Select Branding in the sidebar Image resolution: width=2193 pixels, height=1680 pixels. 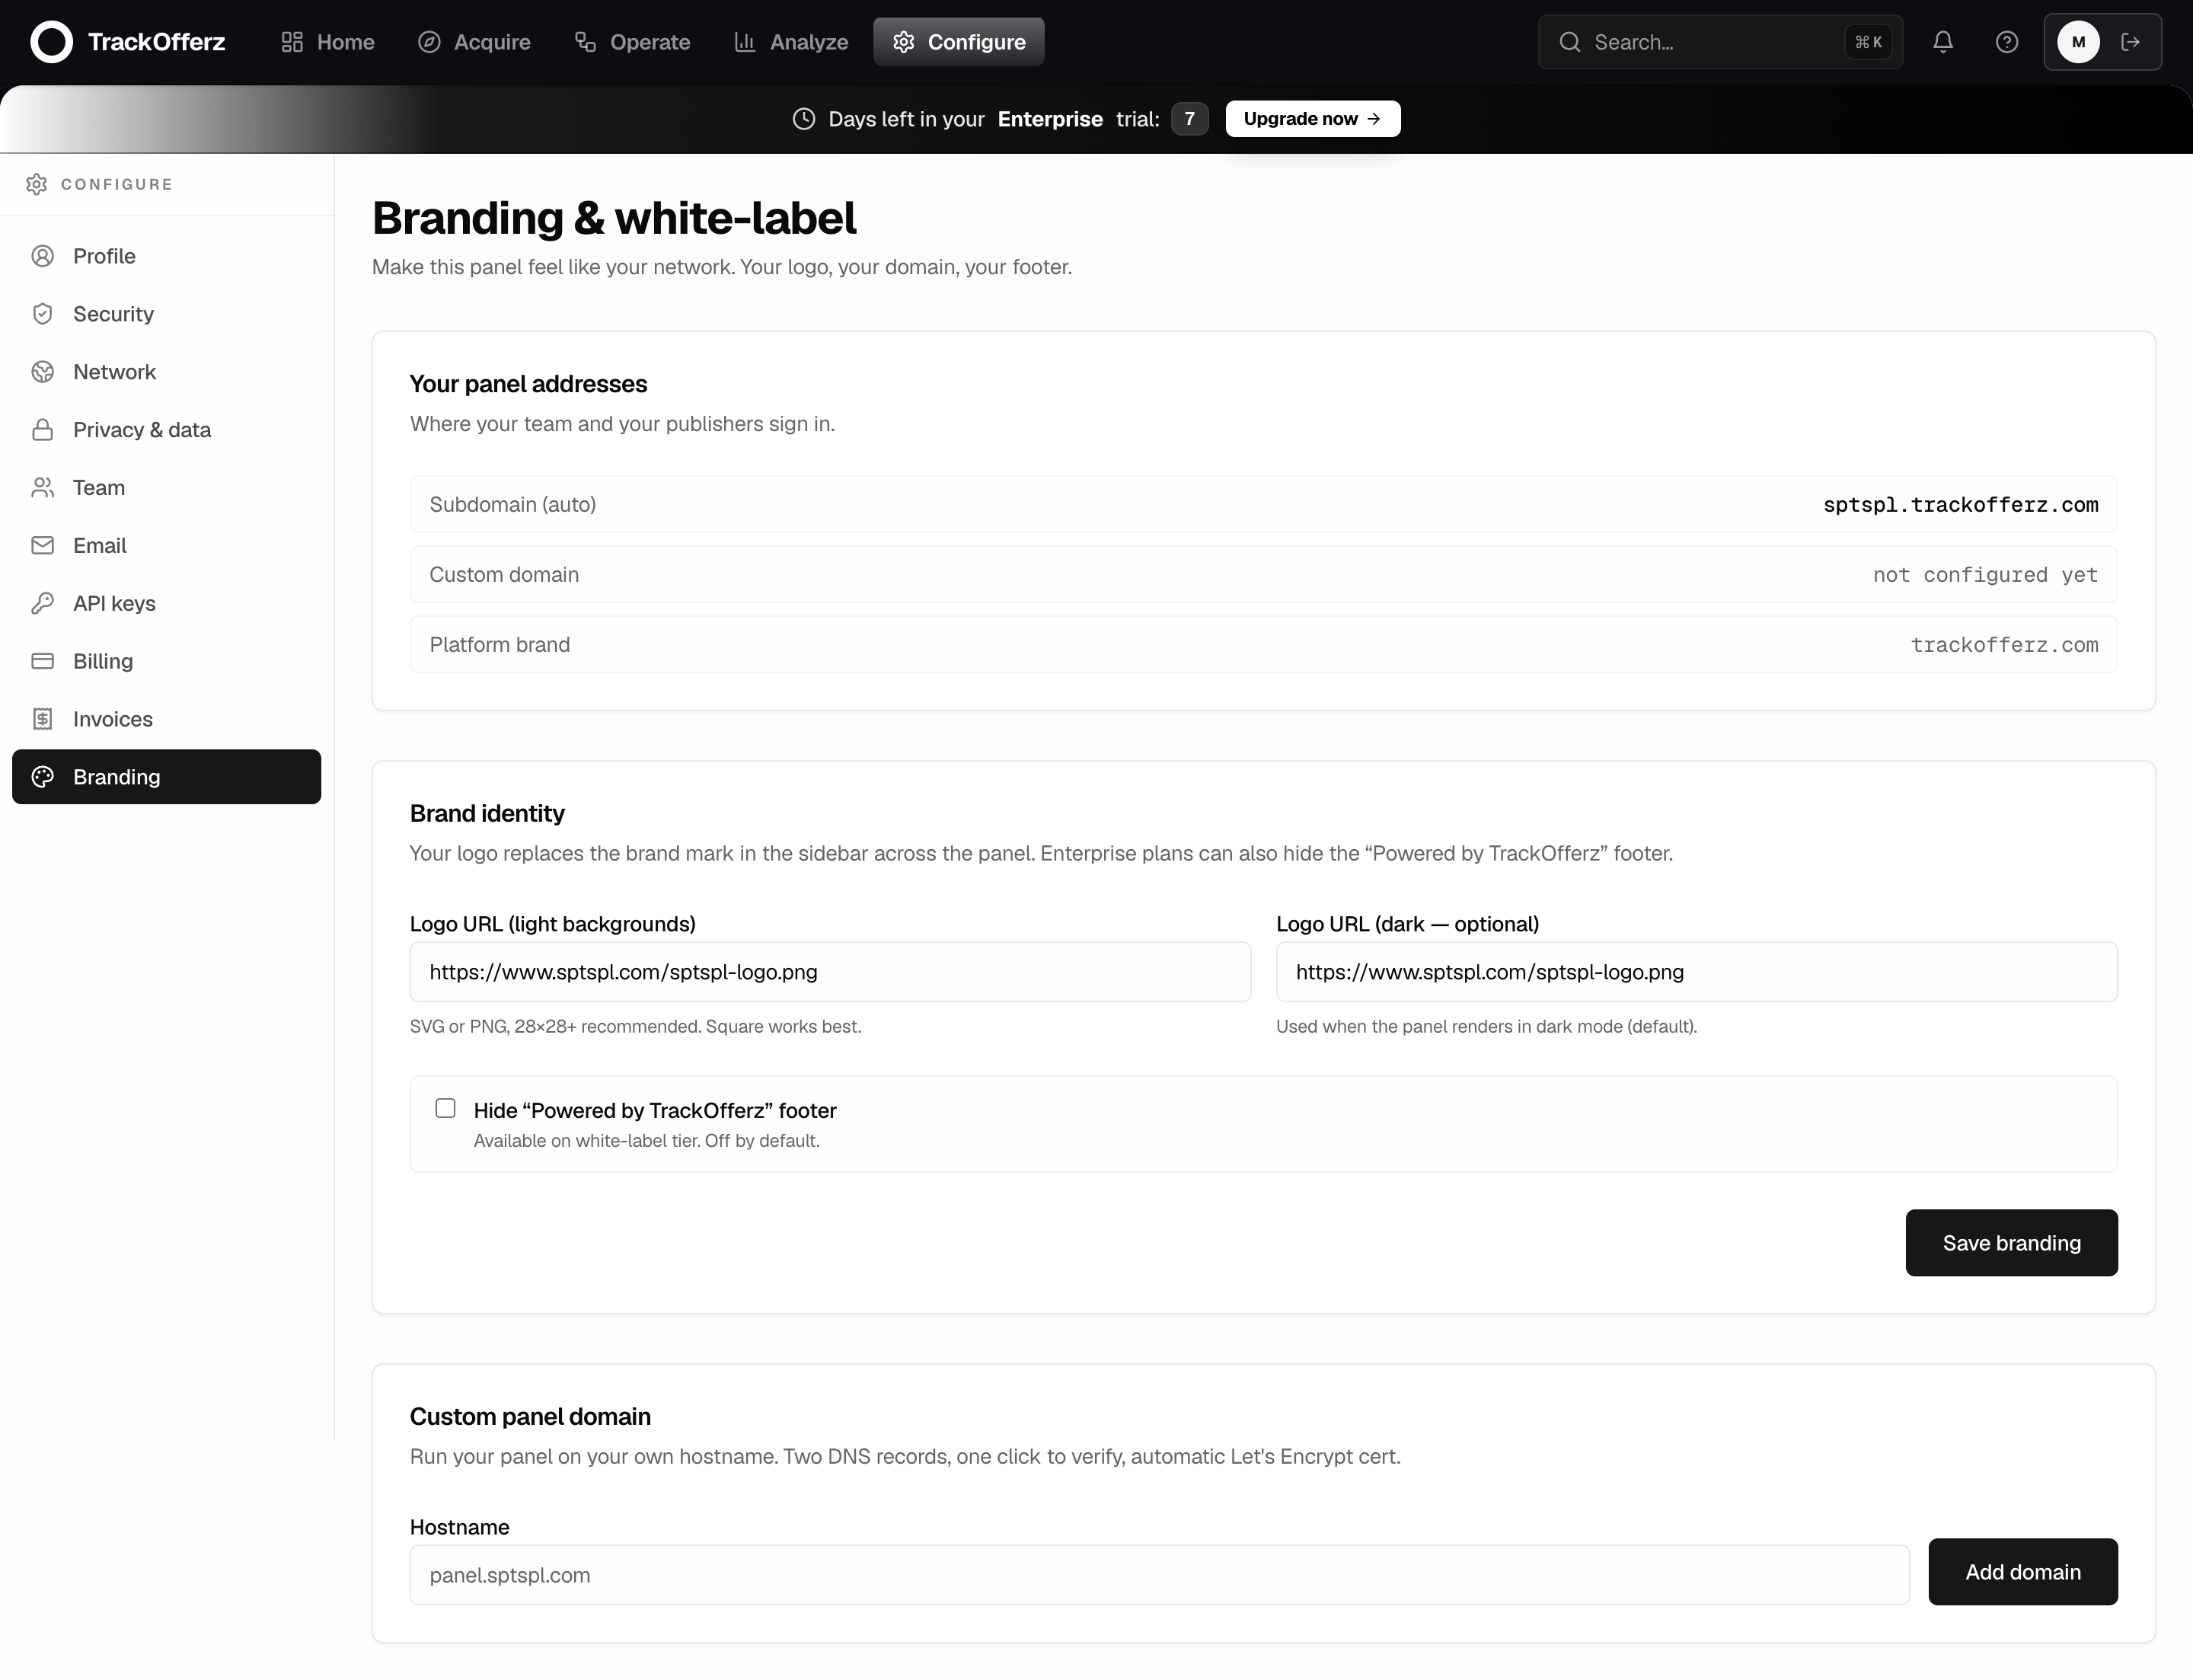tap(167, 777)
